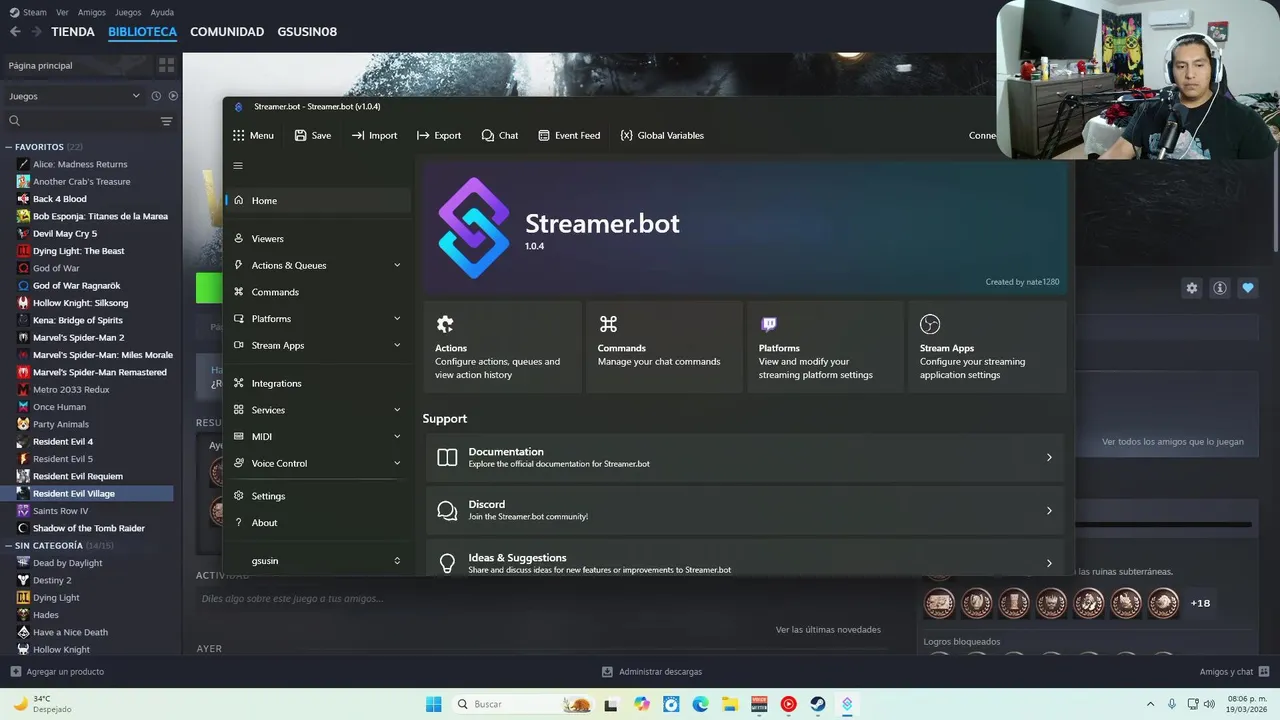
Task: Open the Streamer.bot Menu button
Action: point(253,135)
